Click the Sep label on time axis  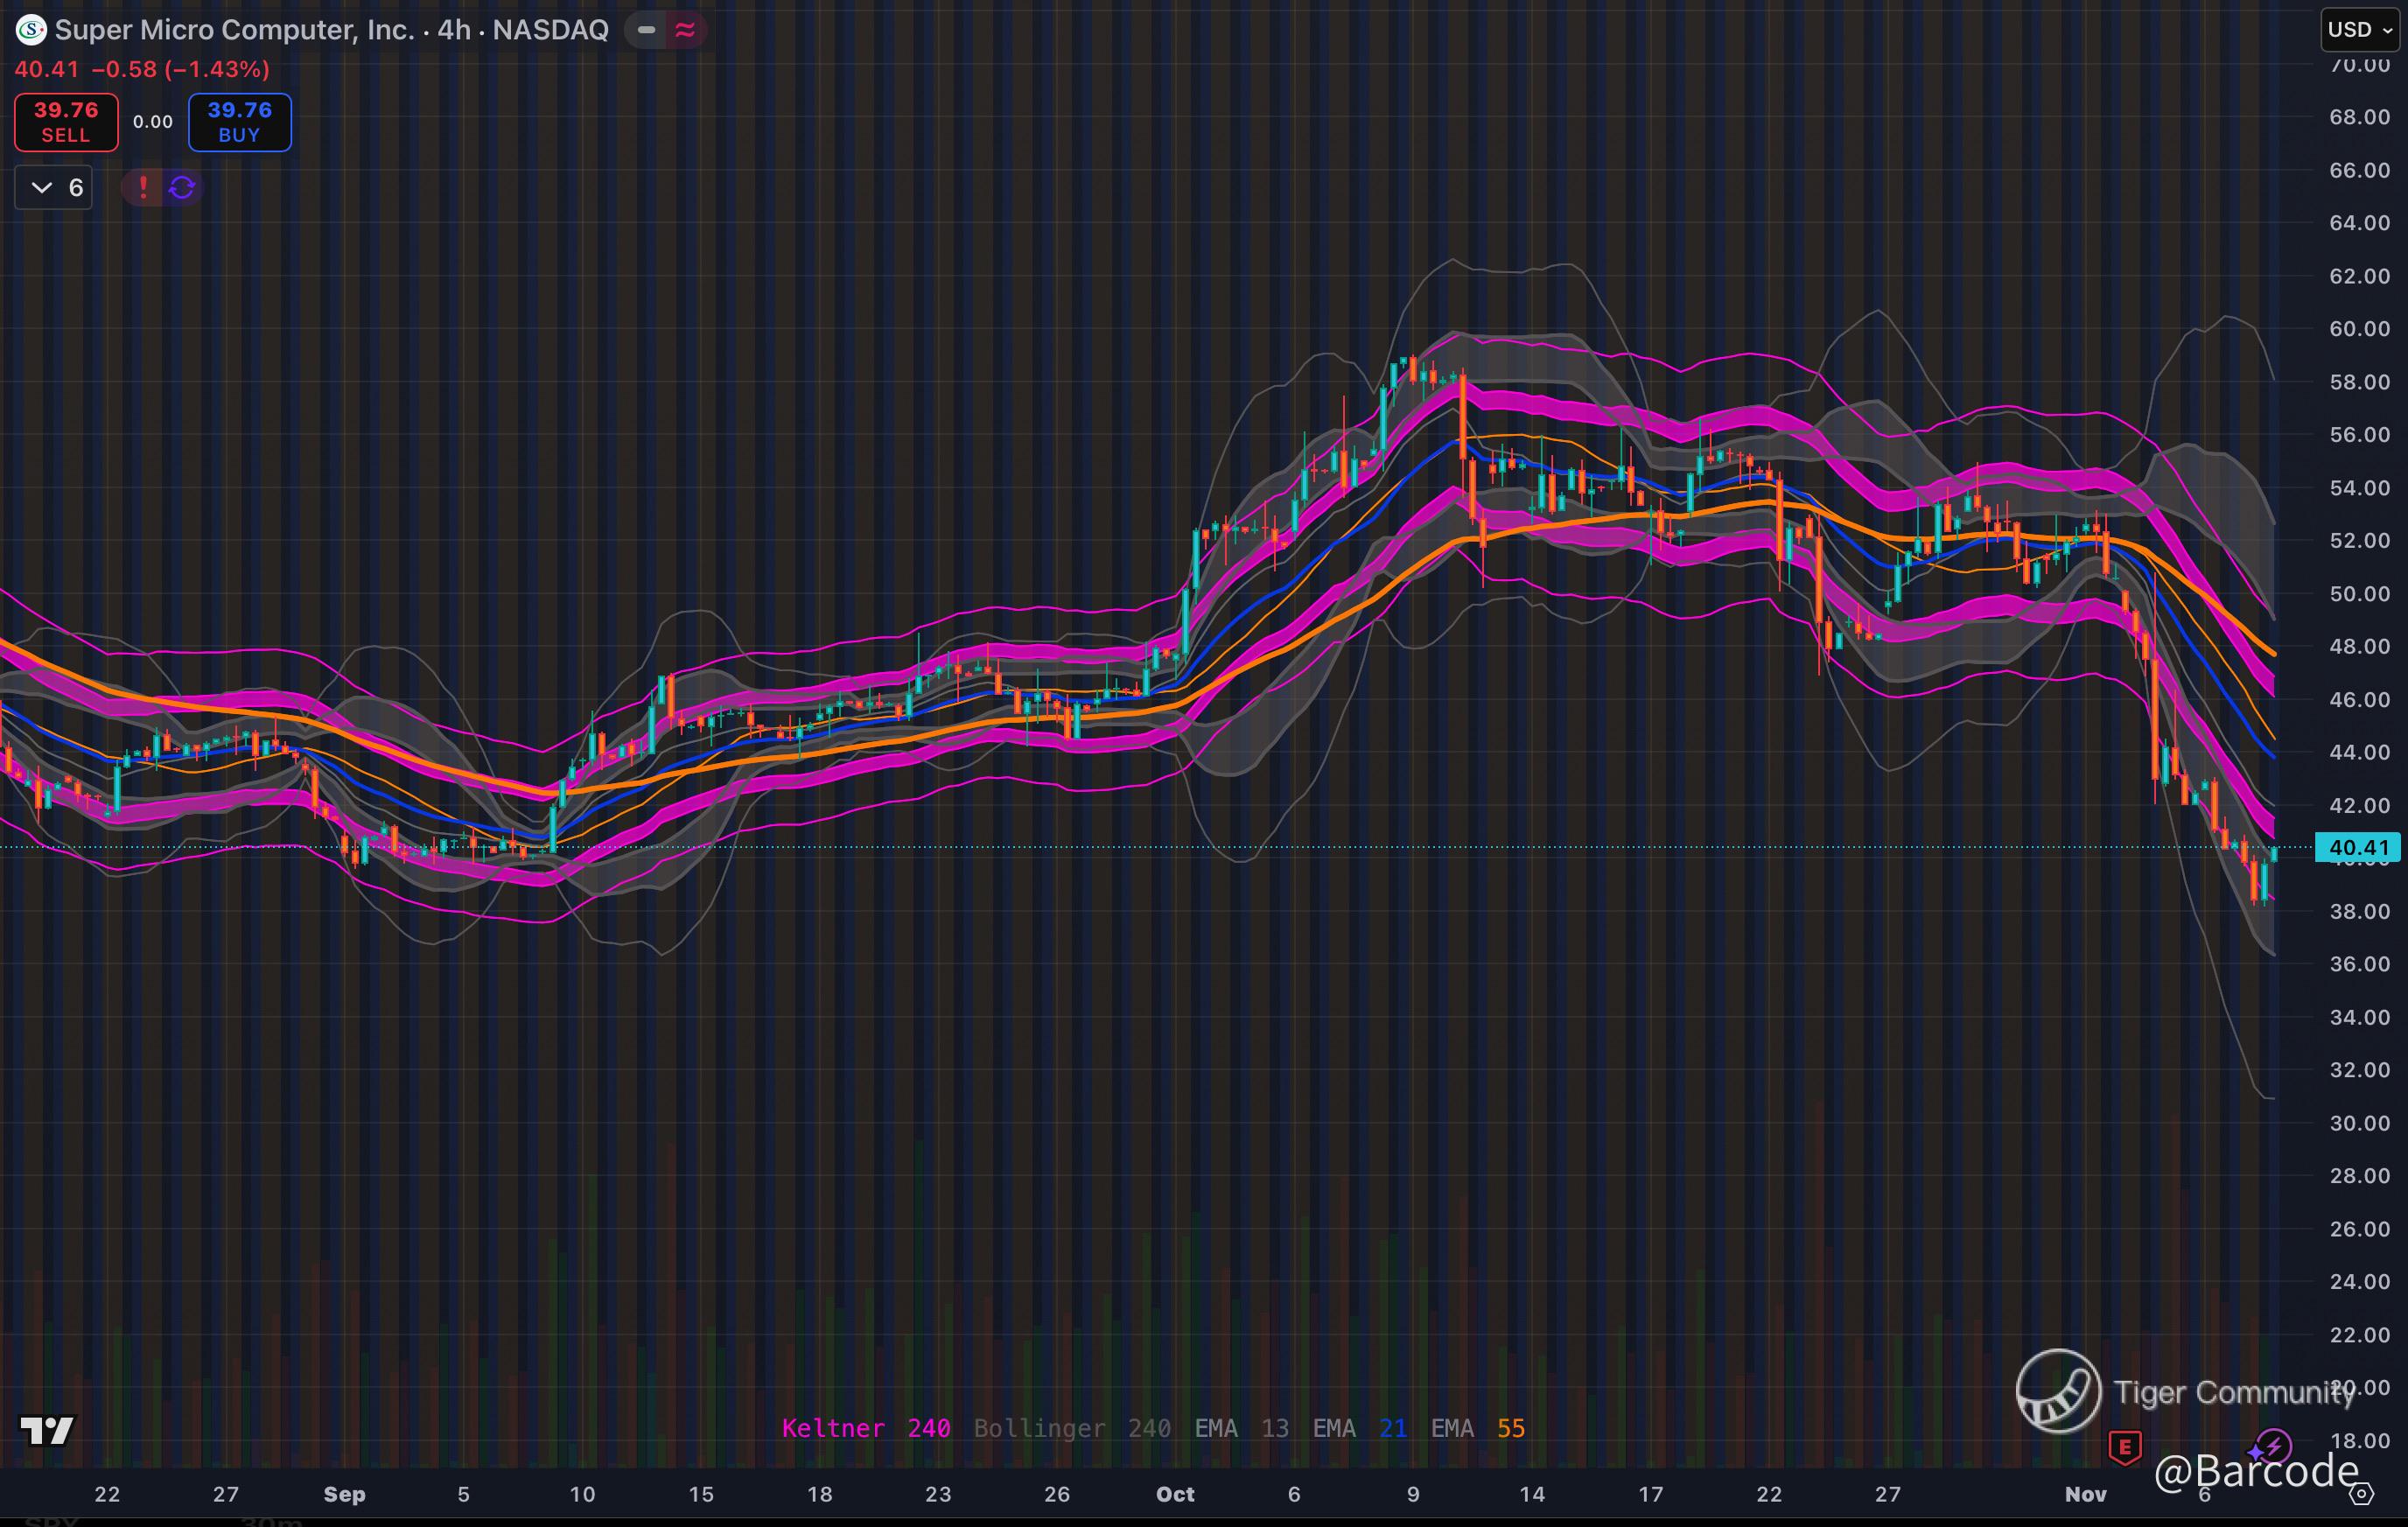(344, 1494)
